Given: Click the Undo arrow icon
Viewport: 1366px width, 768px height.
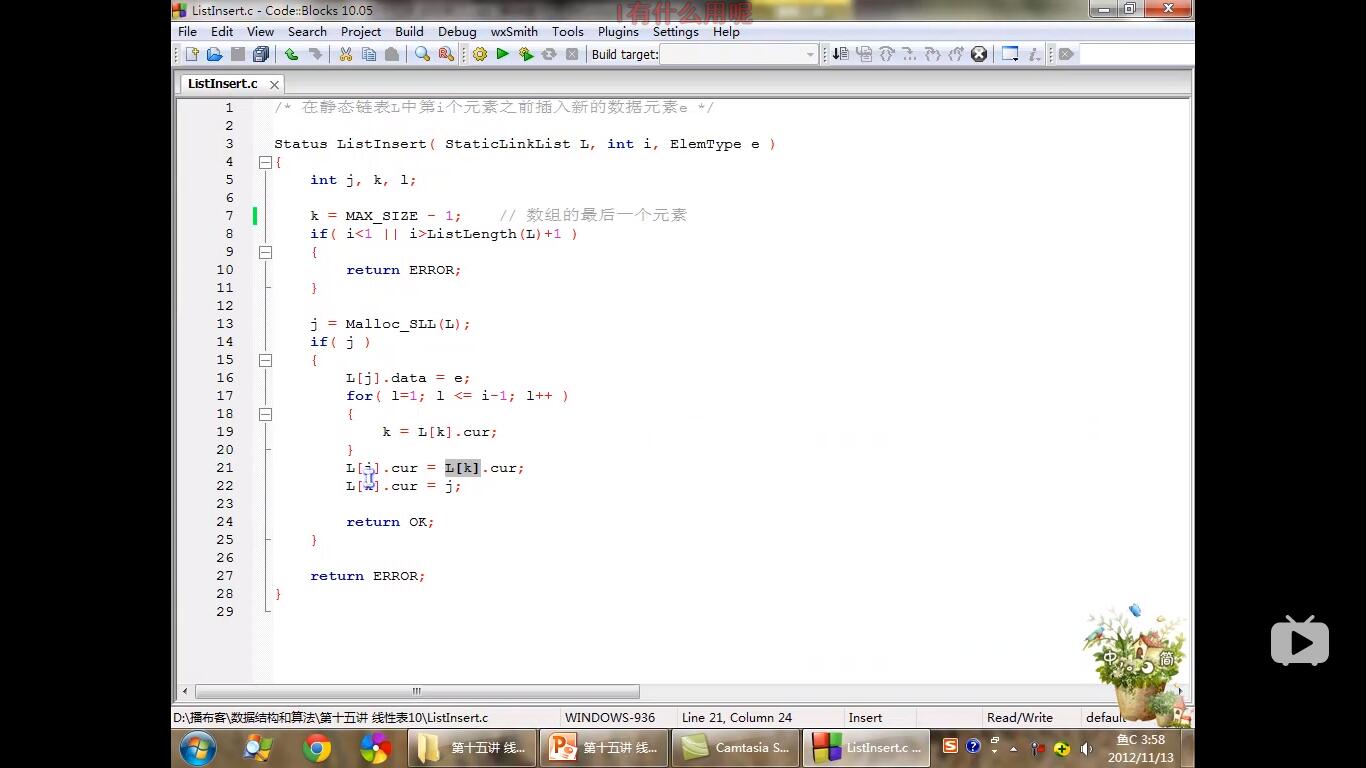Looking at the screenshot, I should [x=291, y=54].
